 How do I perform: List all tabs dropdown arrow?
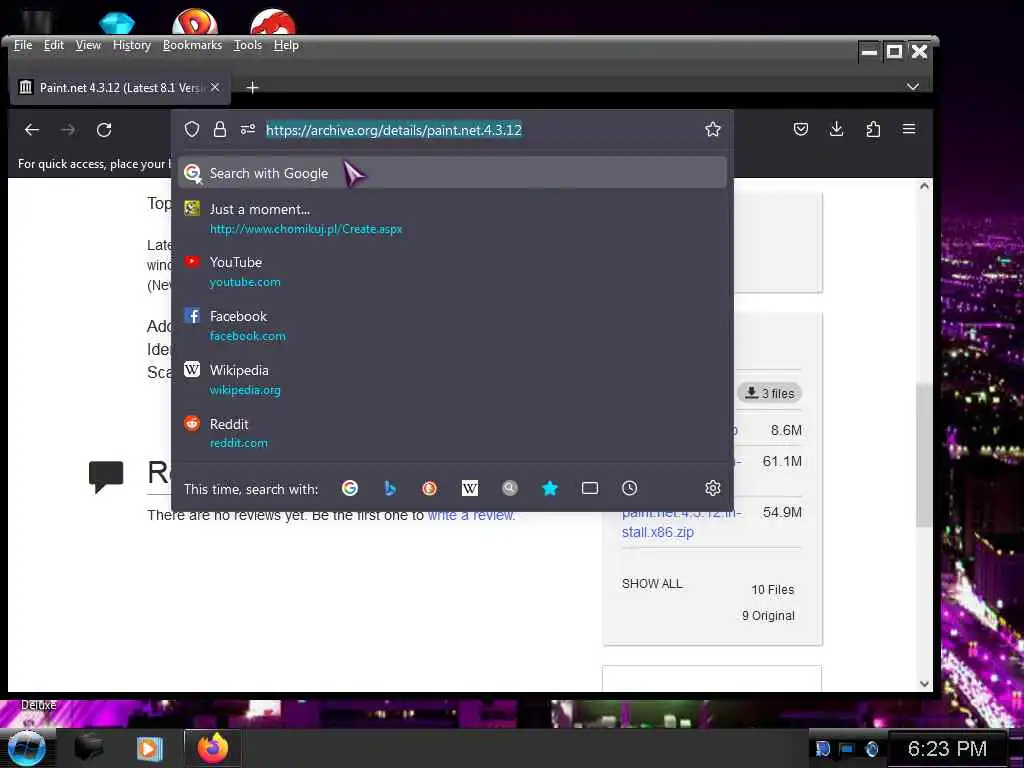(913, 87)
